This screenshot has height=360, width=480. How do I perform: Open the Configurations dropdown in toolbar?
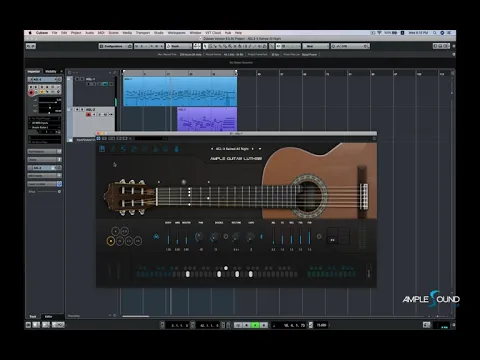pyautogui.click(x=116, y=46)
